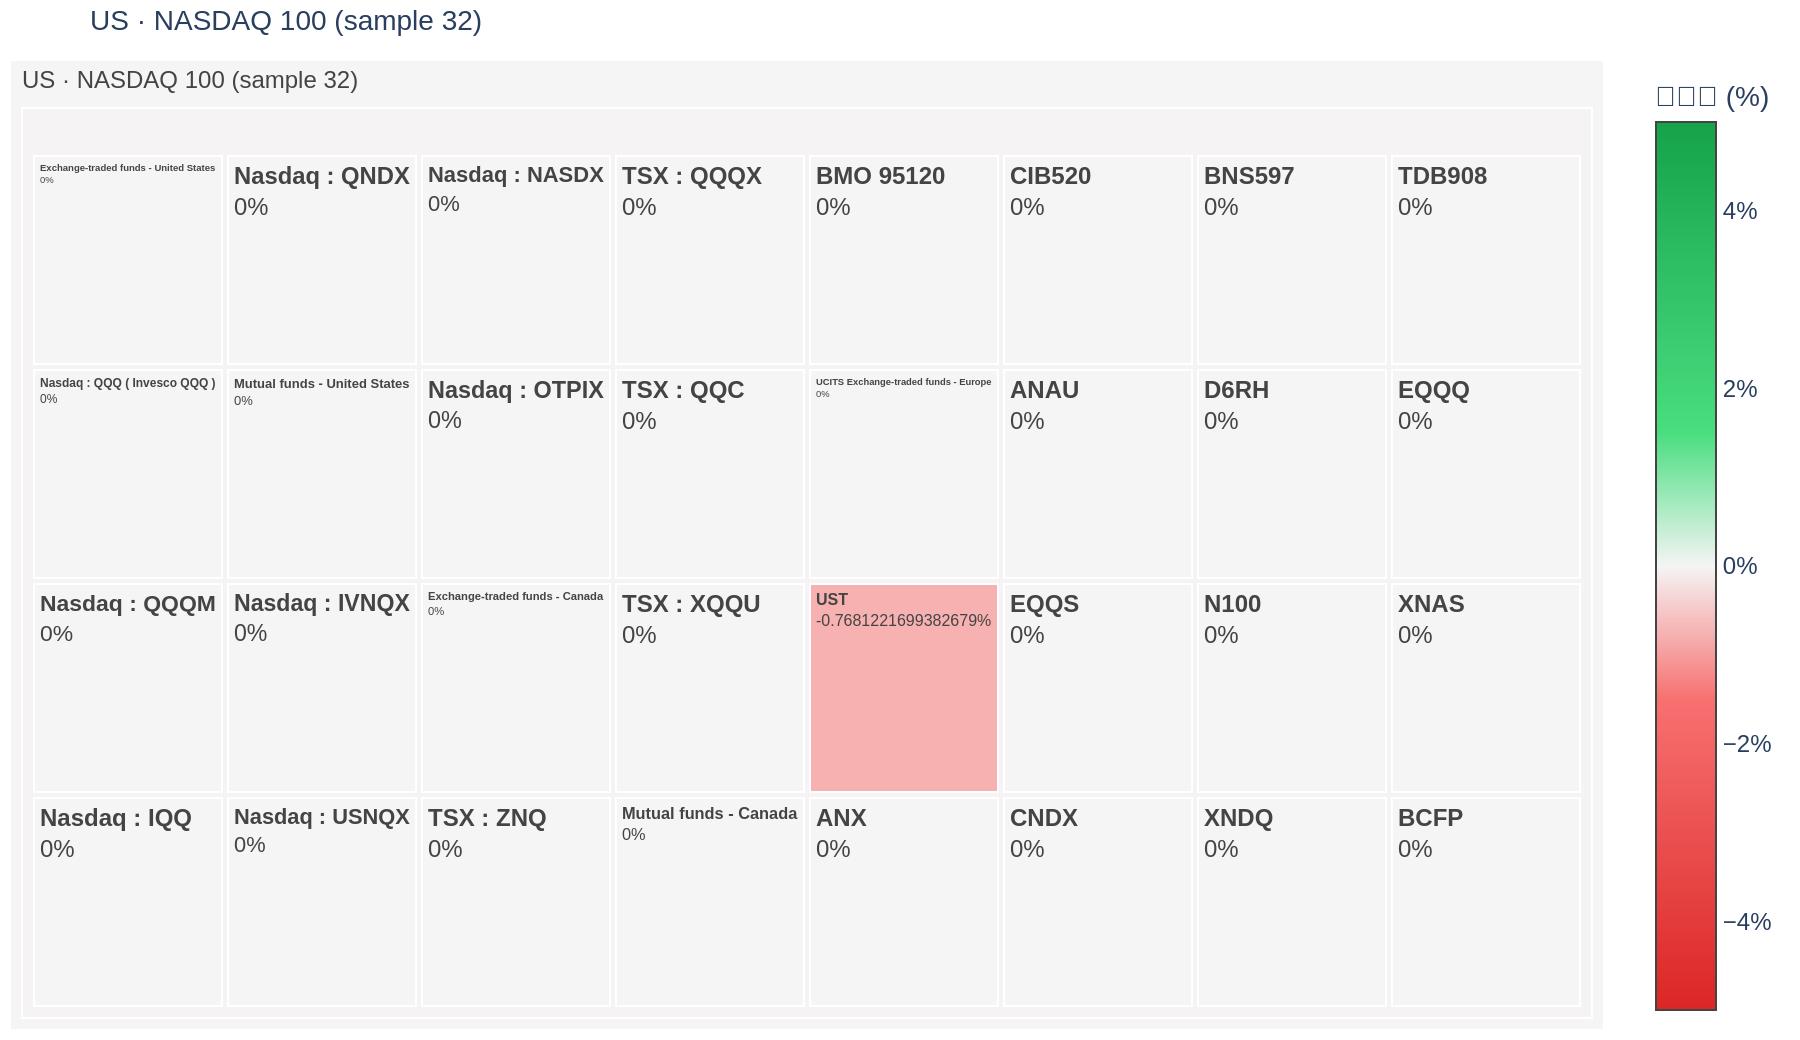This screenshot has width=1800, height=1040.
Task: Click the 4% tick on the colorbar
Action: tap(1740, 211)
